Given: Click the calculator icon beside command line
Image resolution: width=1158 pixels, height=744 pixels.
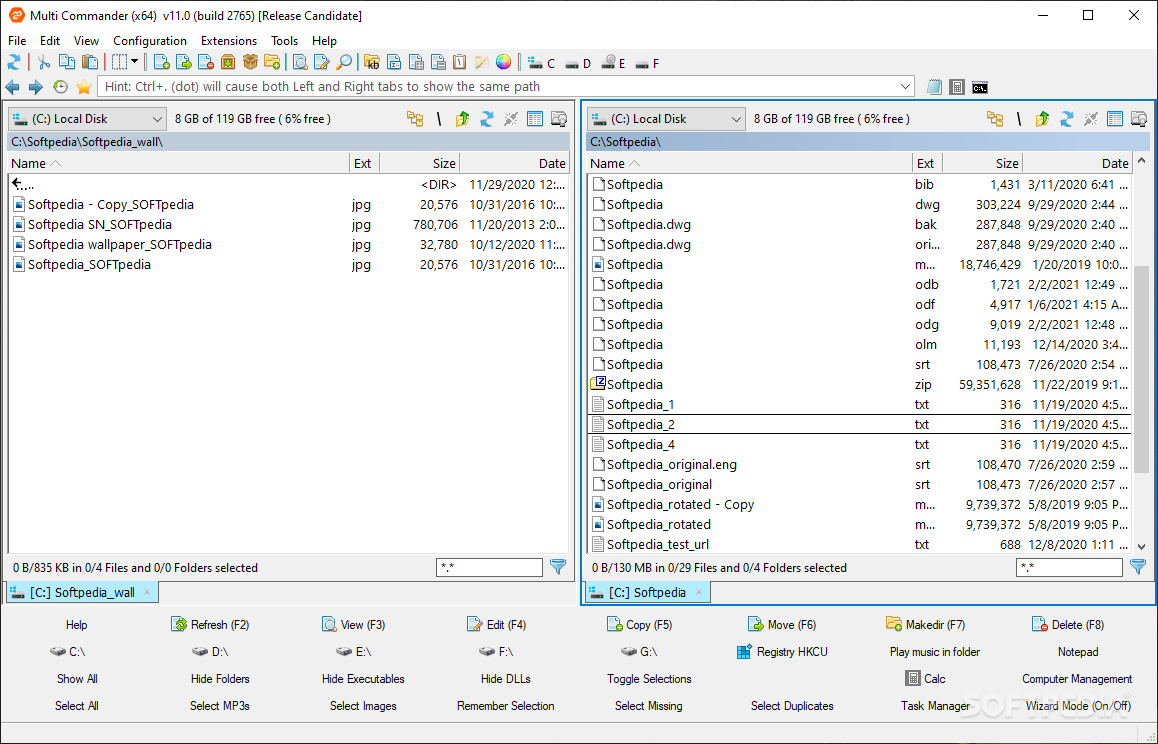Looking at the screenshot, I should 957,87.
